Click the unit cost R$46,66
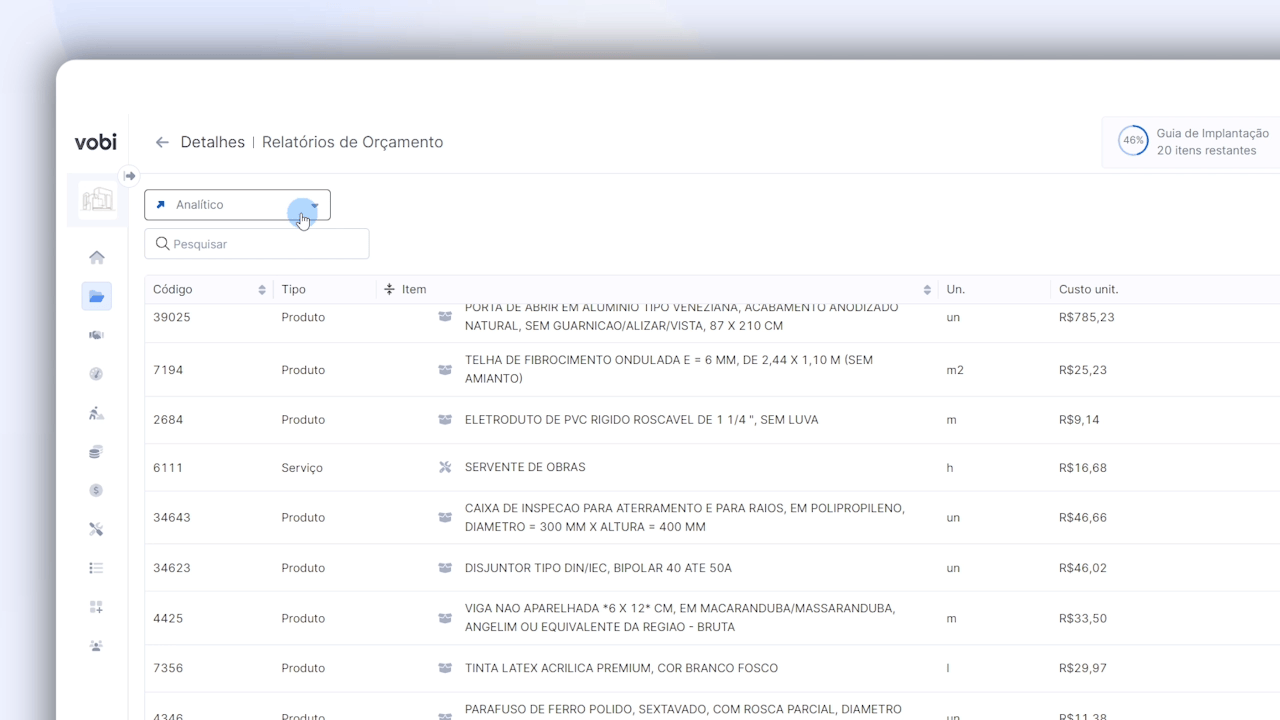 [x=1083, y=518]
